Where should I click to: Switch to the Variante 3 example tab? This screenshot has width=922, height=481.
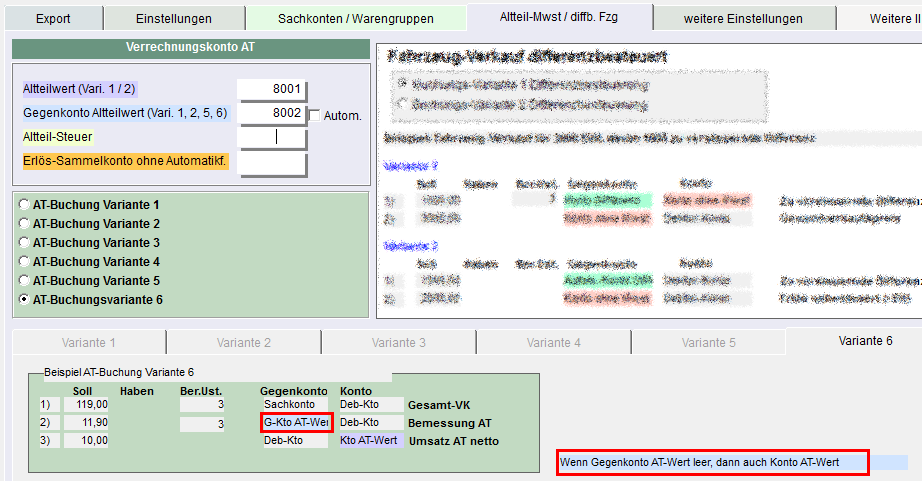(x=398, y=342)
